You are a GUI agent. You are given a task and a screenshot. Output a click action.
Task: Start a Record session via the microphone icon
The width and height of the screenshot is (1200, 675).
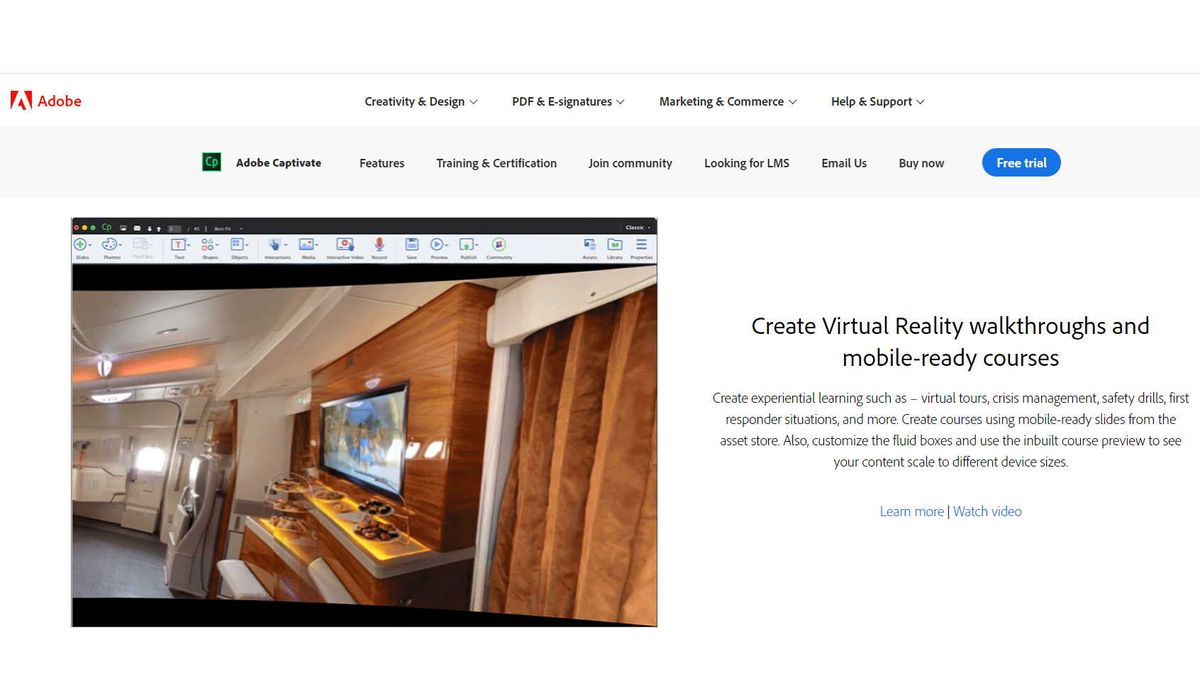click(x=379, y=244)
